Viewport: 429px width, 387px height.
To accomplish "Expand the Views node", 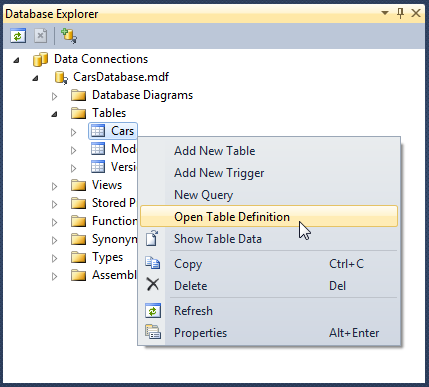I will tap(55, 187).
